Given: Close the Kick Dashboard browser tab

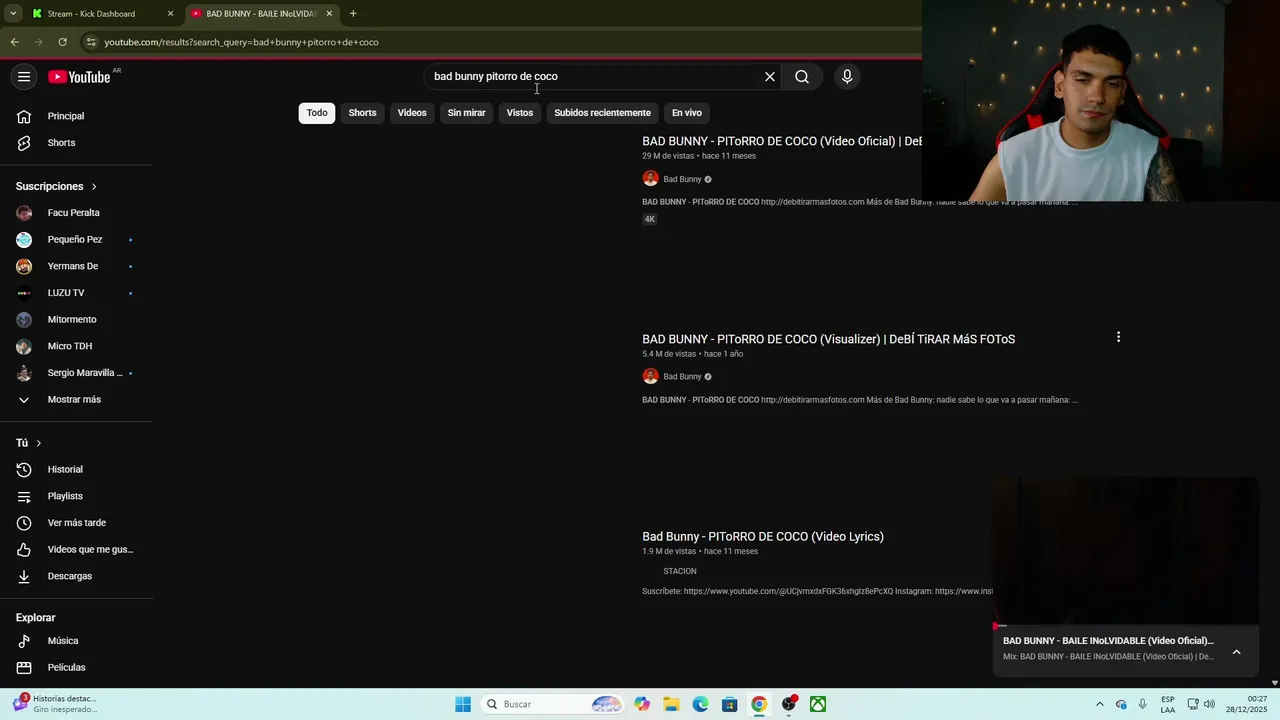Looking at the screenshot, I should (x=170, y=14).
